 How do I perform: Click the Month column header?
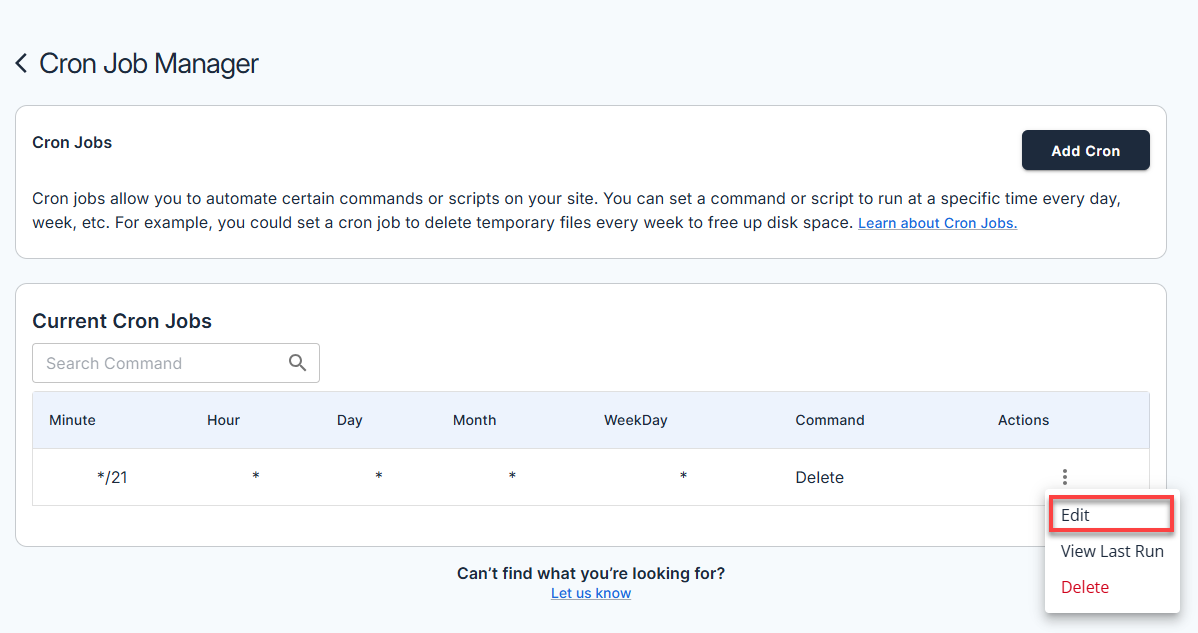coord(474,420)
